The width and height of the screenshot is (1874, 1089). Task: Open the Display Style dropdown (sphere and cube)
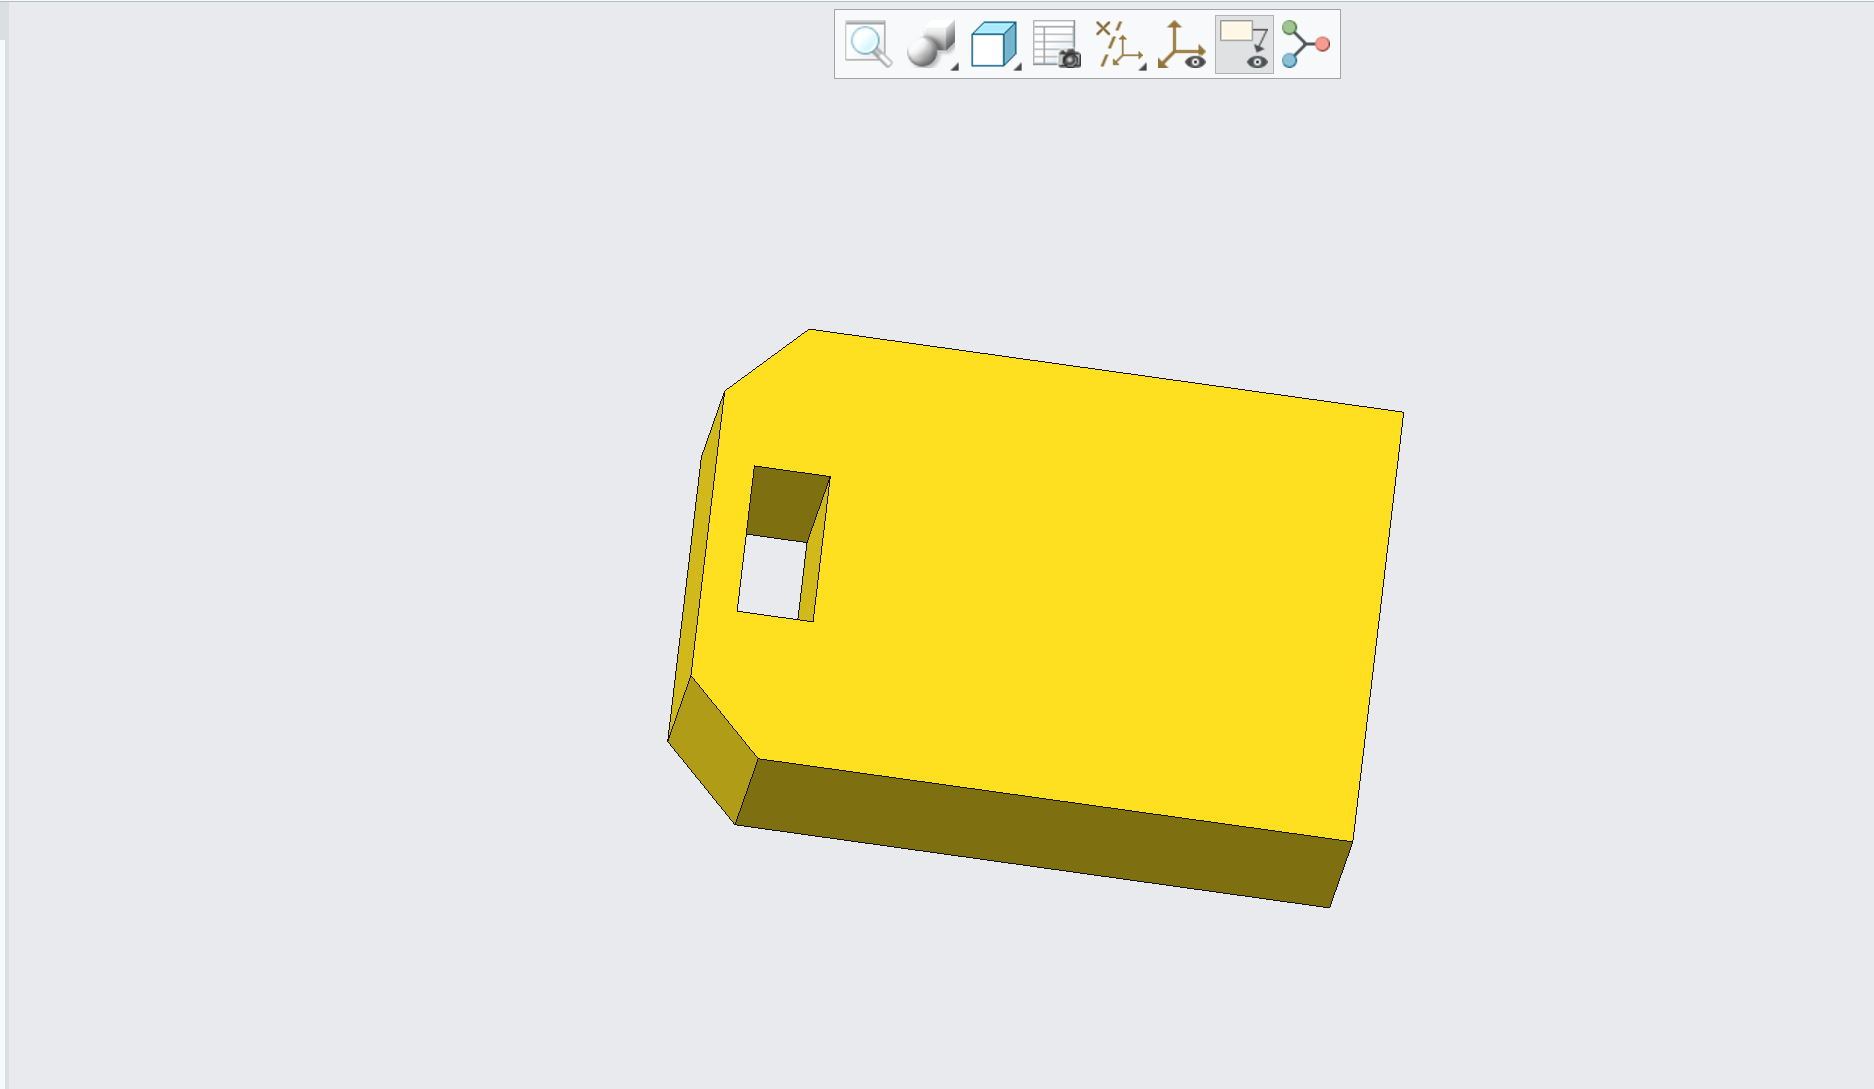click(931, 45)
